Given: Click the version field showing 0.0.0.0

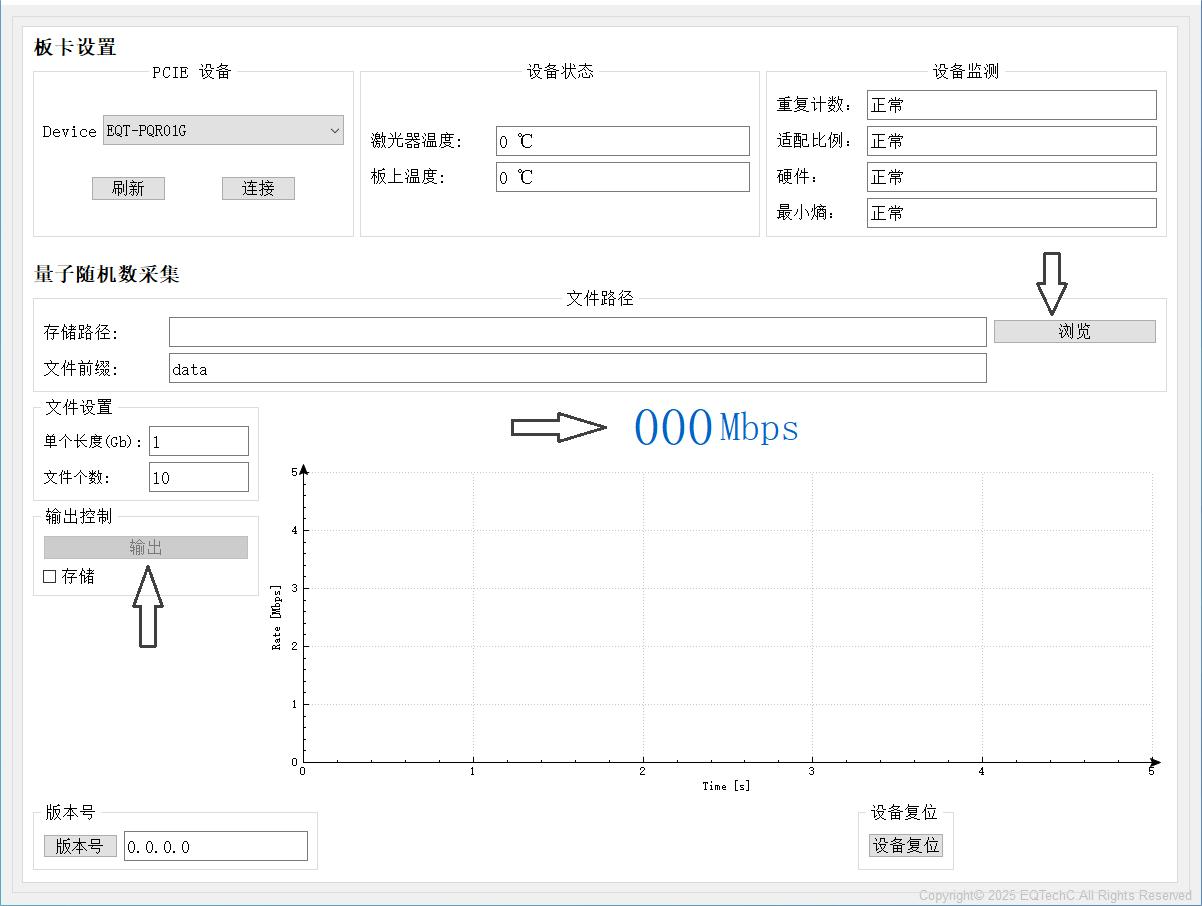Looking at the screenshot, I should [215, 846].
